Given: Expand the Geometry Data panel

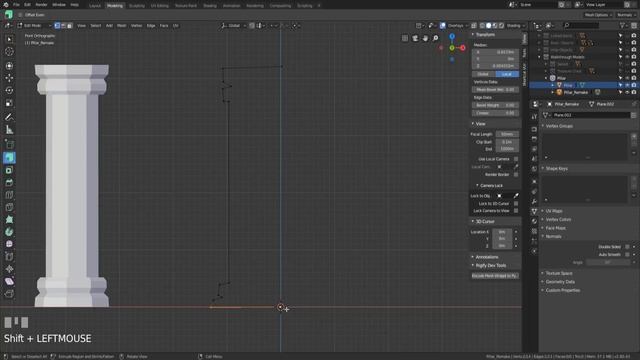Looking at the screenshot, I should click(x=560, y=282).
